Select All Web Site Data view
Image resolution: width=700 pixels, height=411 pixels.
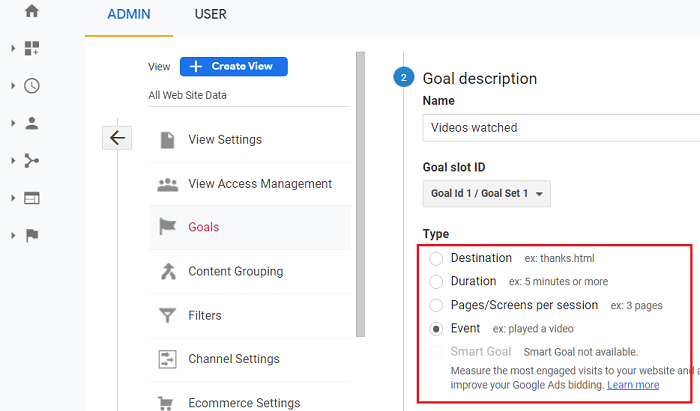[188, 95]
